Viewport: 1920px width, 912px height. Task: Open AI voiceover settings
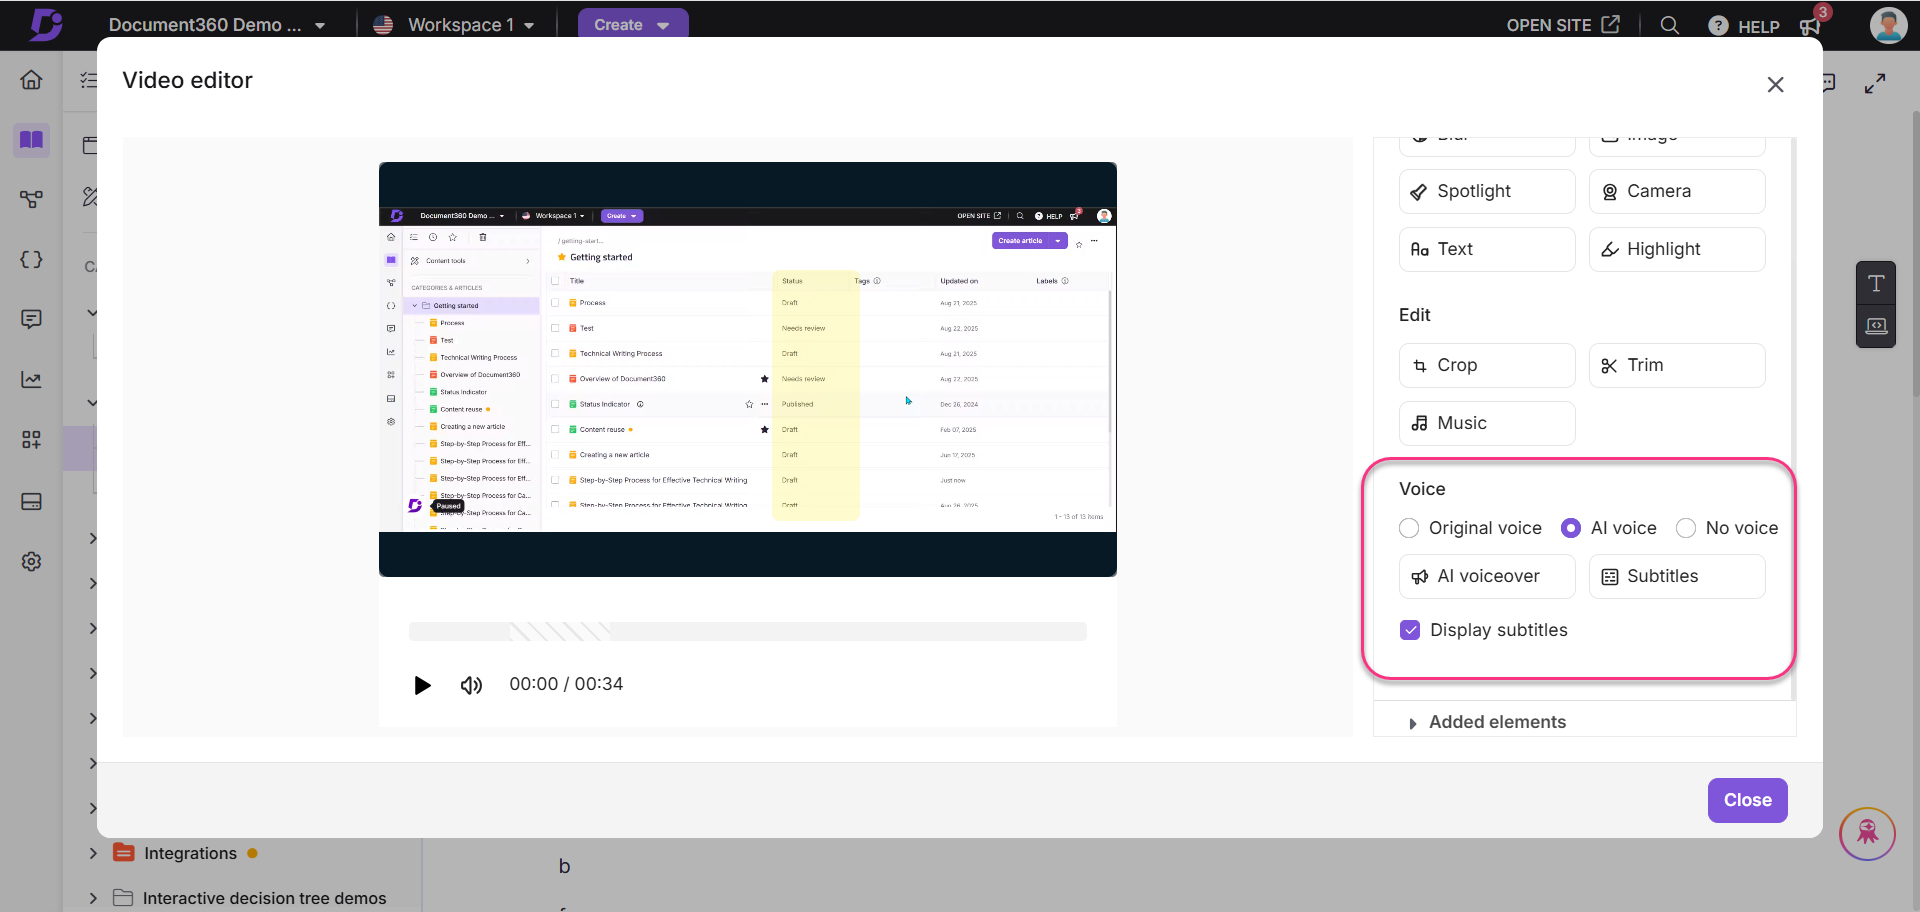coord(1486,576)
